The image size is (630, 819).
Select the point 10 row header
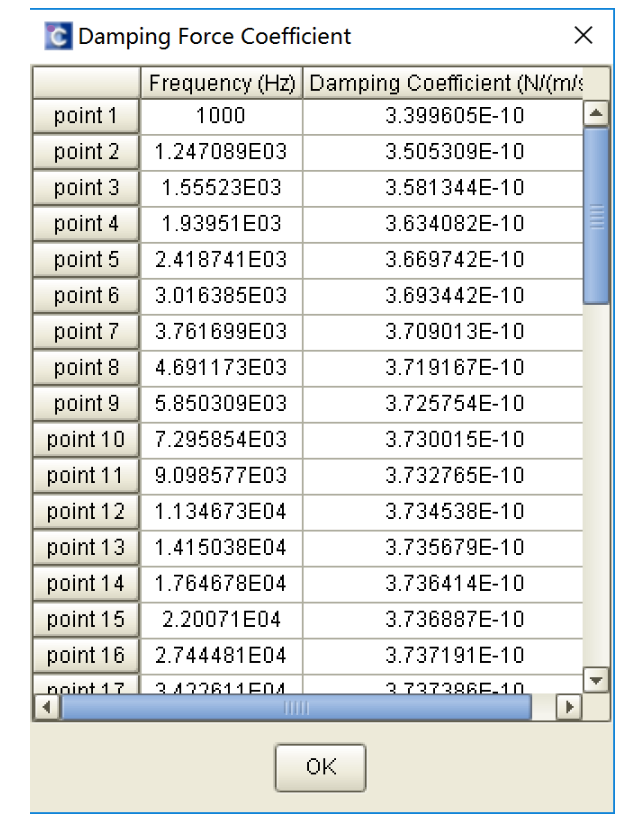point(86,440)
